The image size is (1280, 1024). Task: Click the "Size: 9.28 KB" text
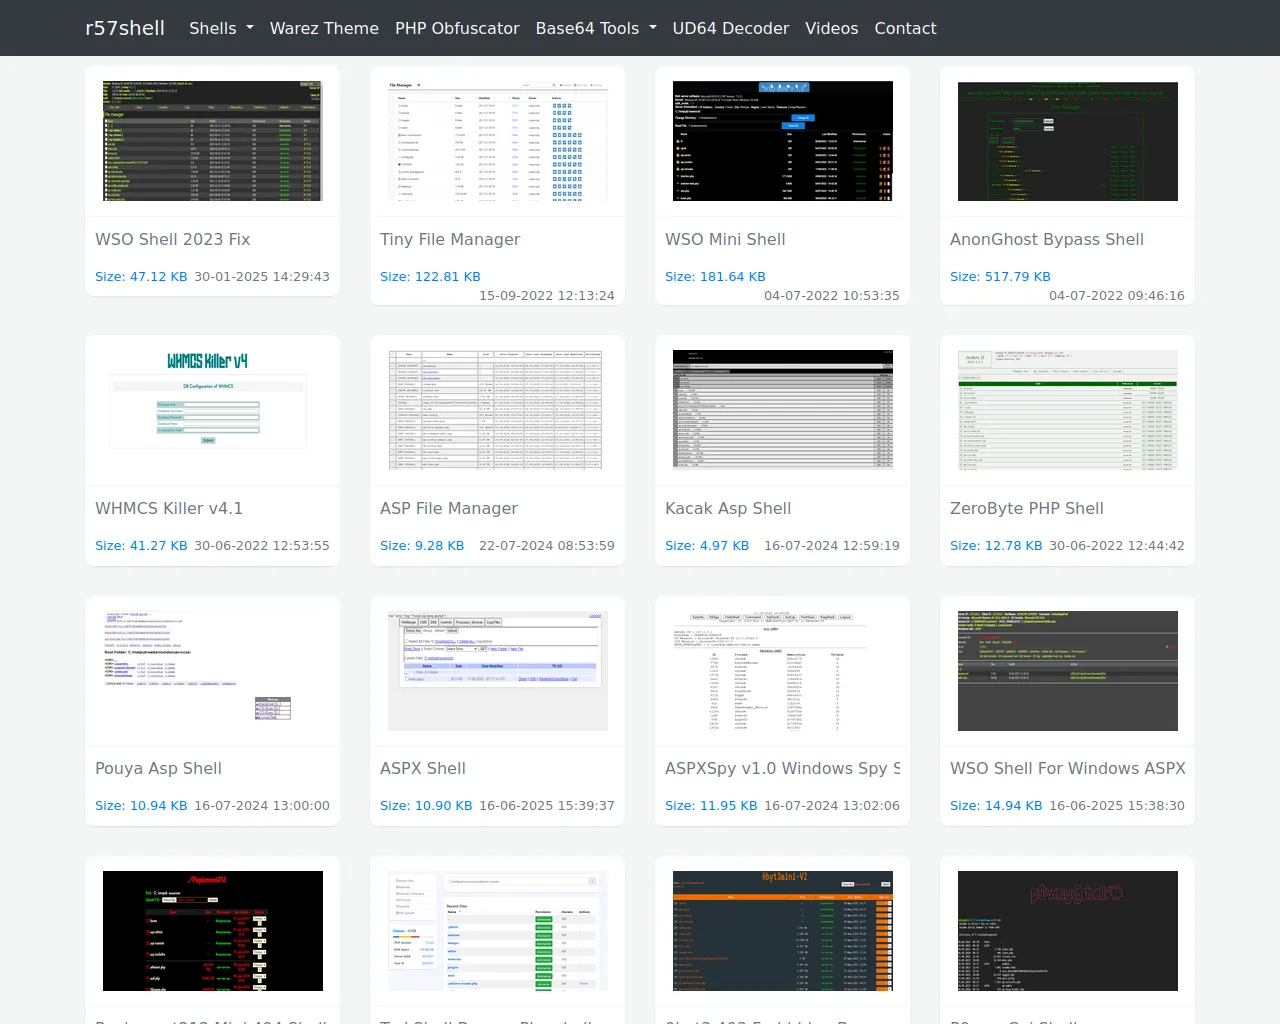[x=422, y=546]
